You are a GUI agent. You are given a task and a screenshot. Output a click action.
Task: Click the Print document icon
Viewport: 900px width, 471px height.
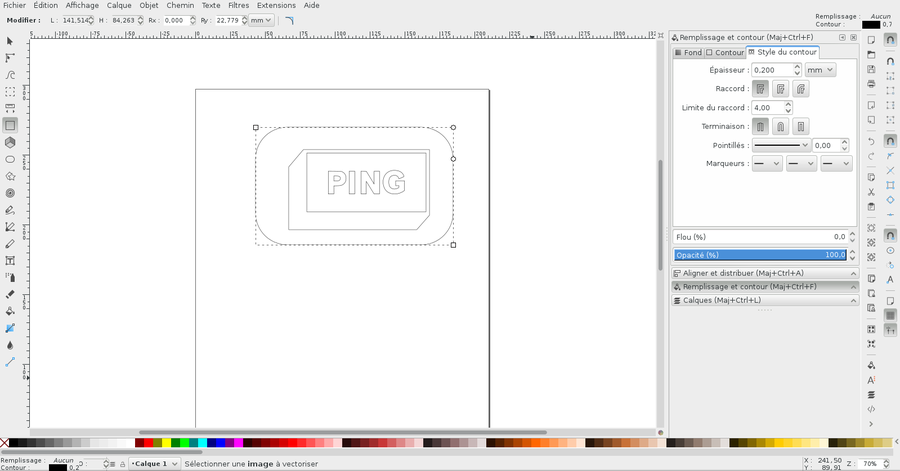click(871, 84)
